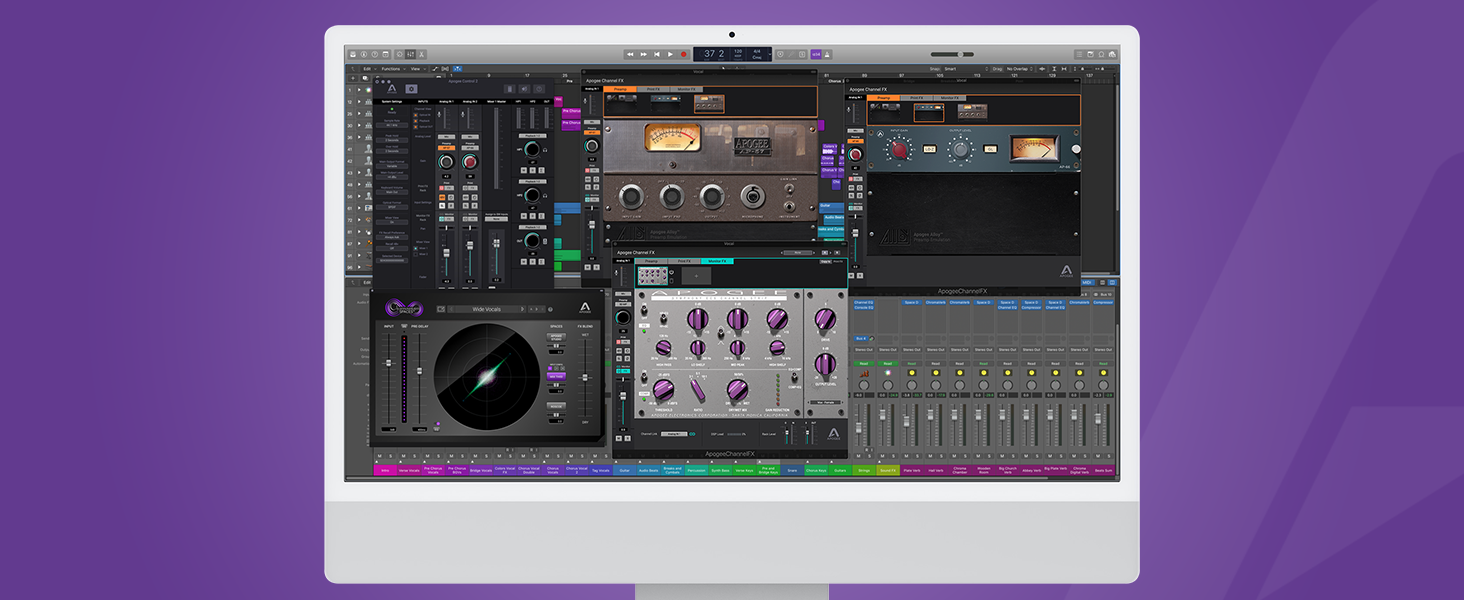Toggle the Mixer icon in control bar
The height and width of the screenshot is (600, 1464).
(411, 54)
